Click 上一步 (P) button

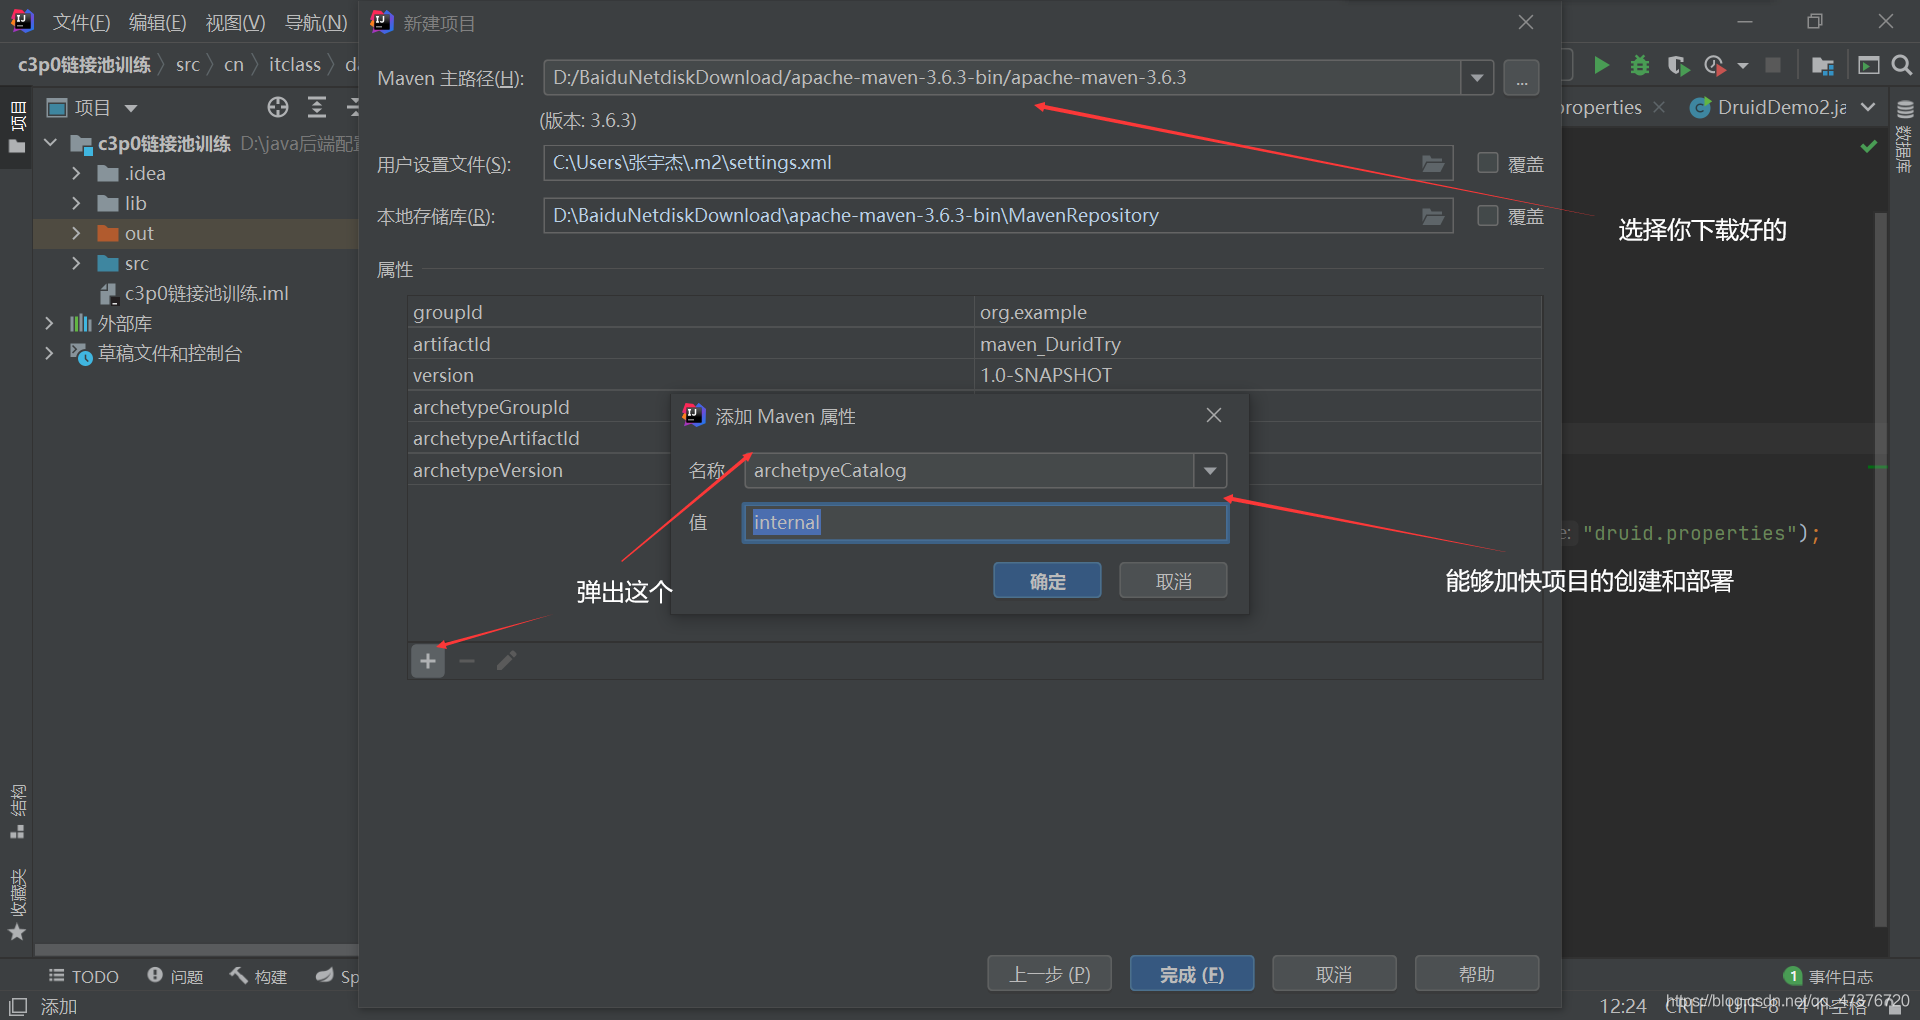(1049, 974)
